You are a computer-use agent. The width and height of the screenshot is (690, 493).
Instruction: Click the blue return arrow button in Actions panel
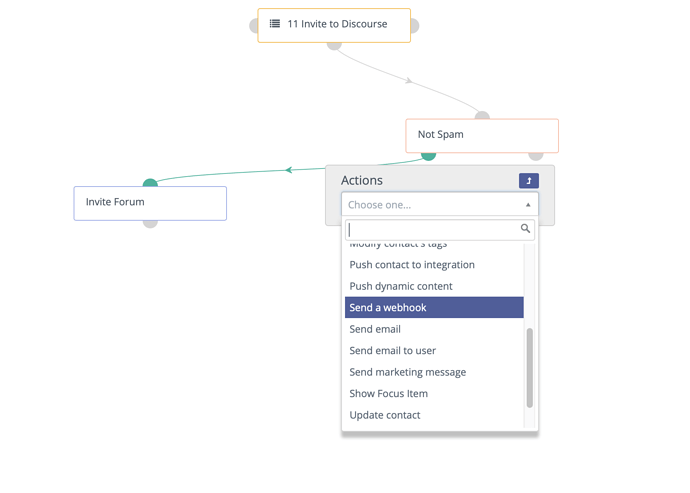[x=529, y=180]
